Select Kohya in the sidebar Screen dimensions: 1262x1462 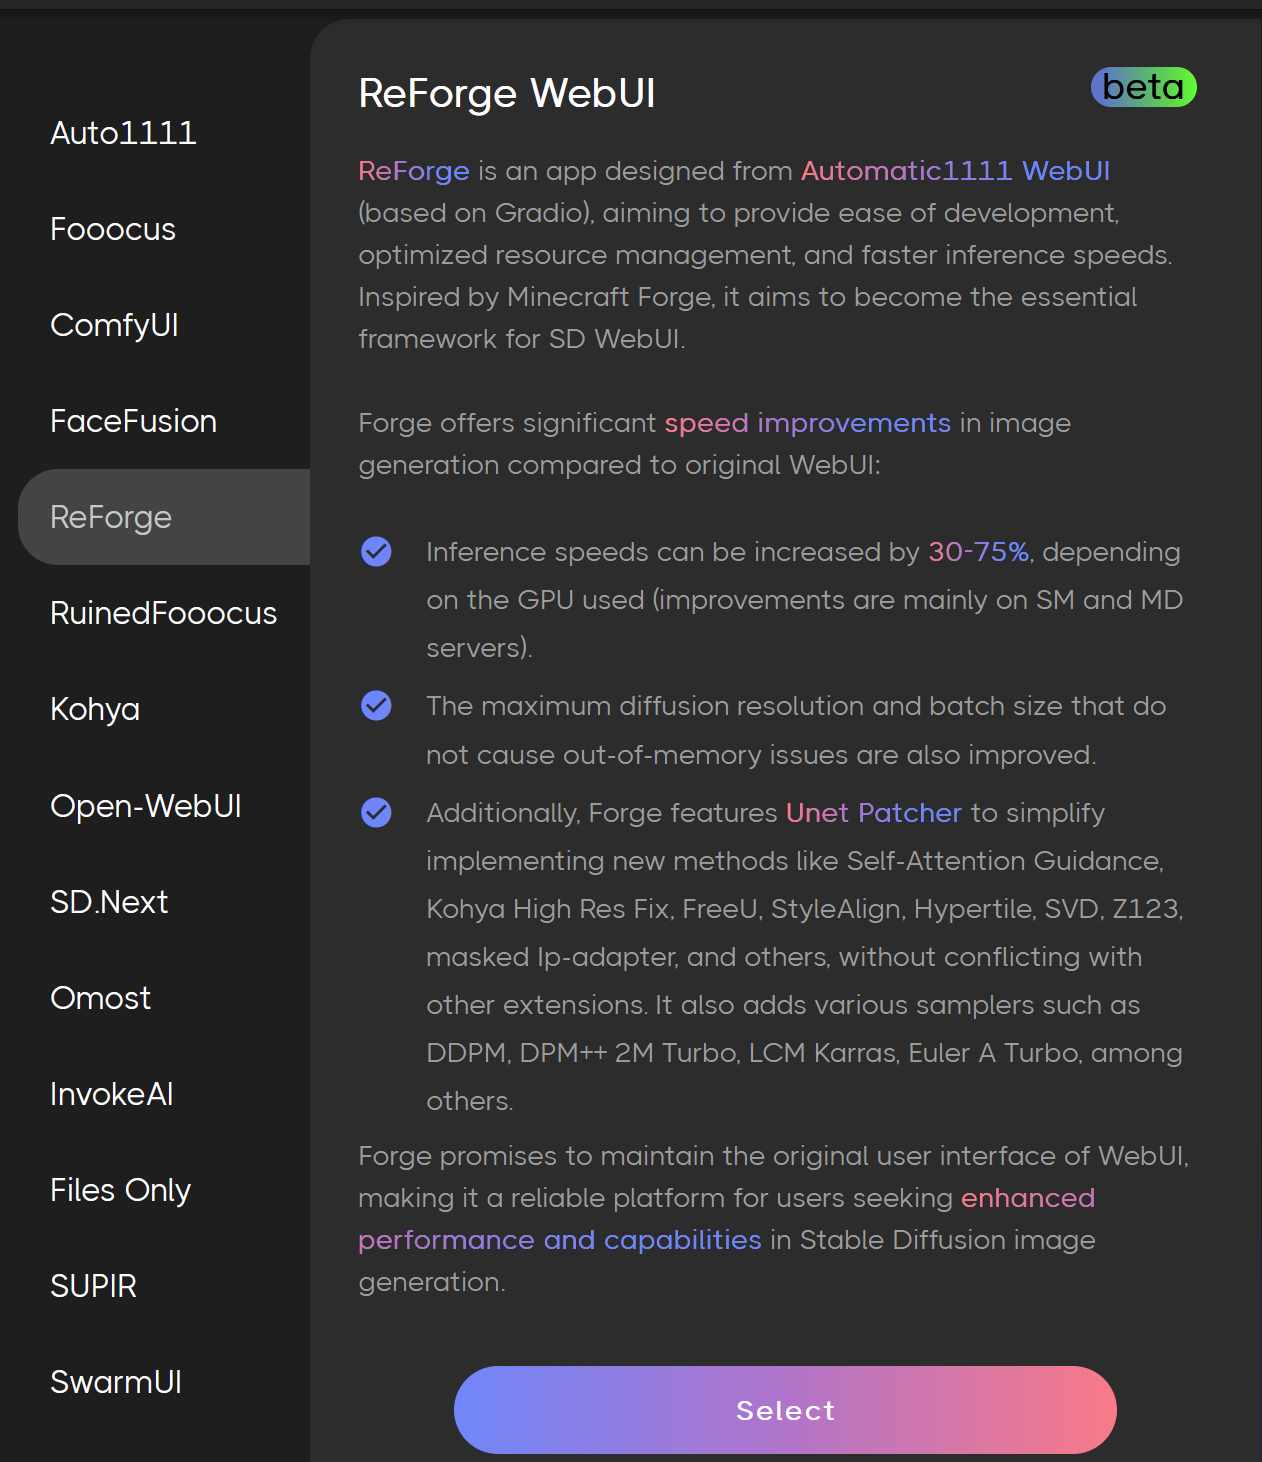coord(94,709)
